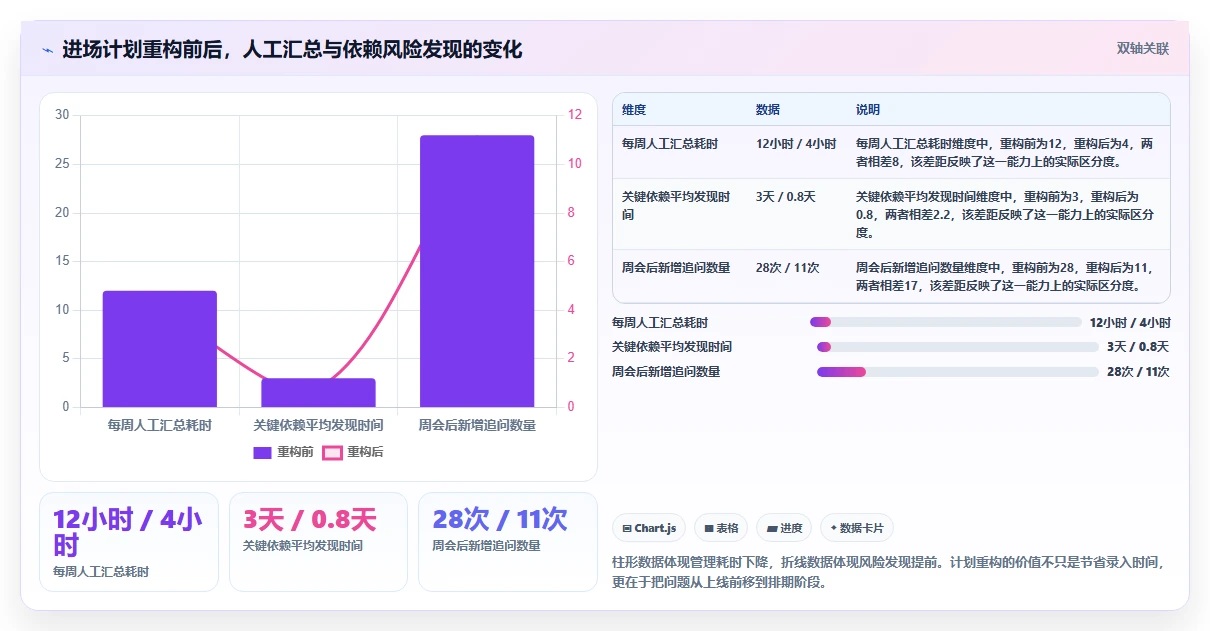Toggle the 重构后 legend entry
This screenshot has width=1210, height=631.
click(x=353, y=452)
